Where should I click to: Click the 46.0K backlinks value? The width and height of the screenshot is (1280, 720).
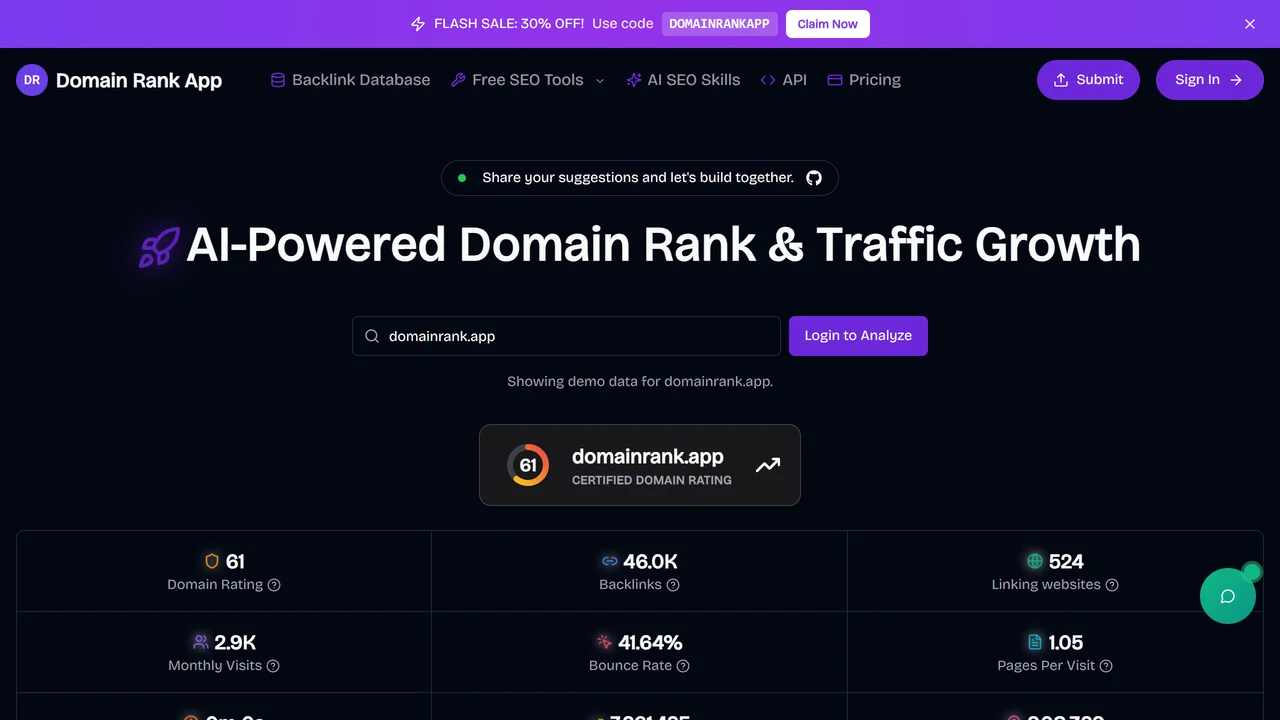(x=650, y=562)
